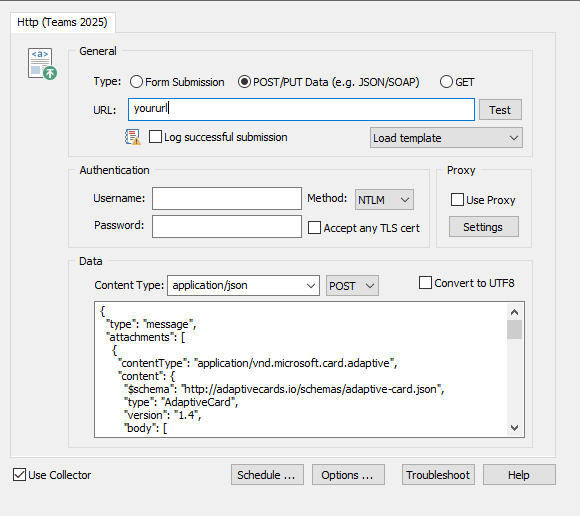
Task: Click inside the Username input field
Action: click(227, 198)
